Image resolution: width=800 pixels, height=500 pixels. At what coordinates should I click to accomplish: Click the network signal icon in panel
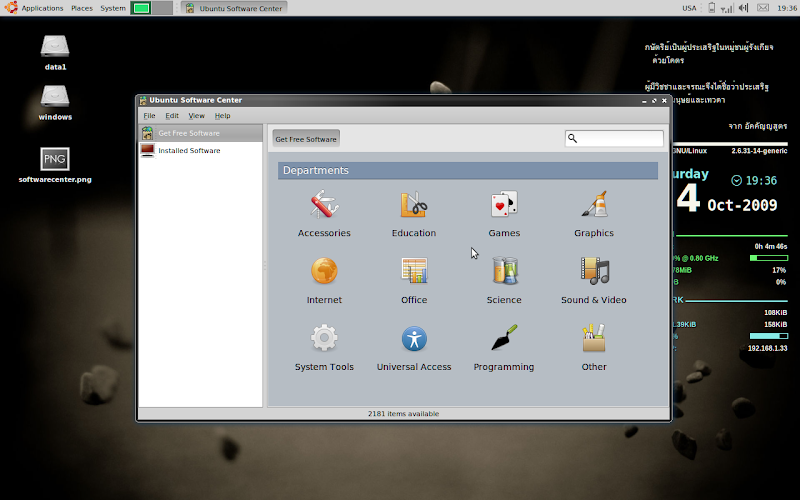[x=727, y=8]
